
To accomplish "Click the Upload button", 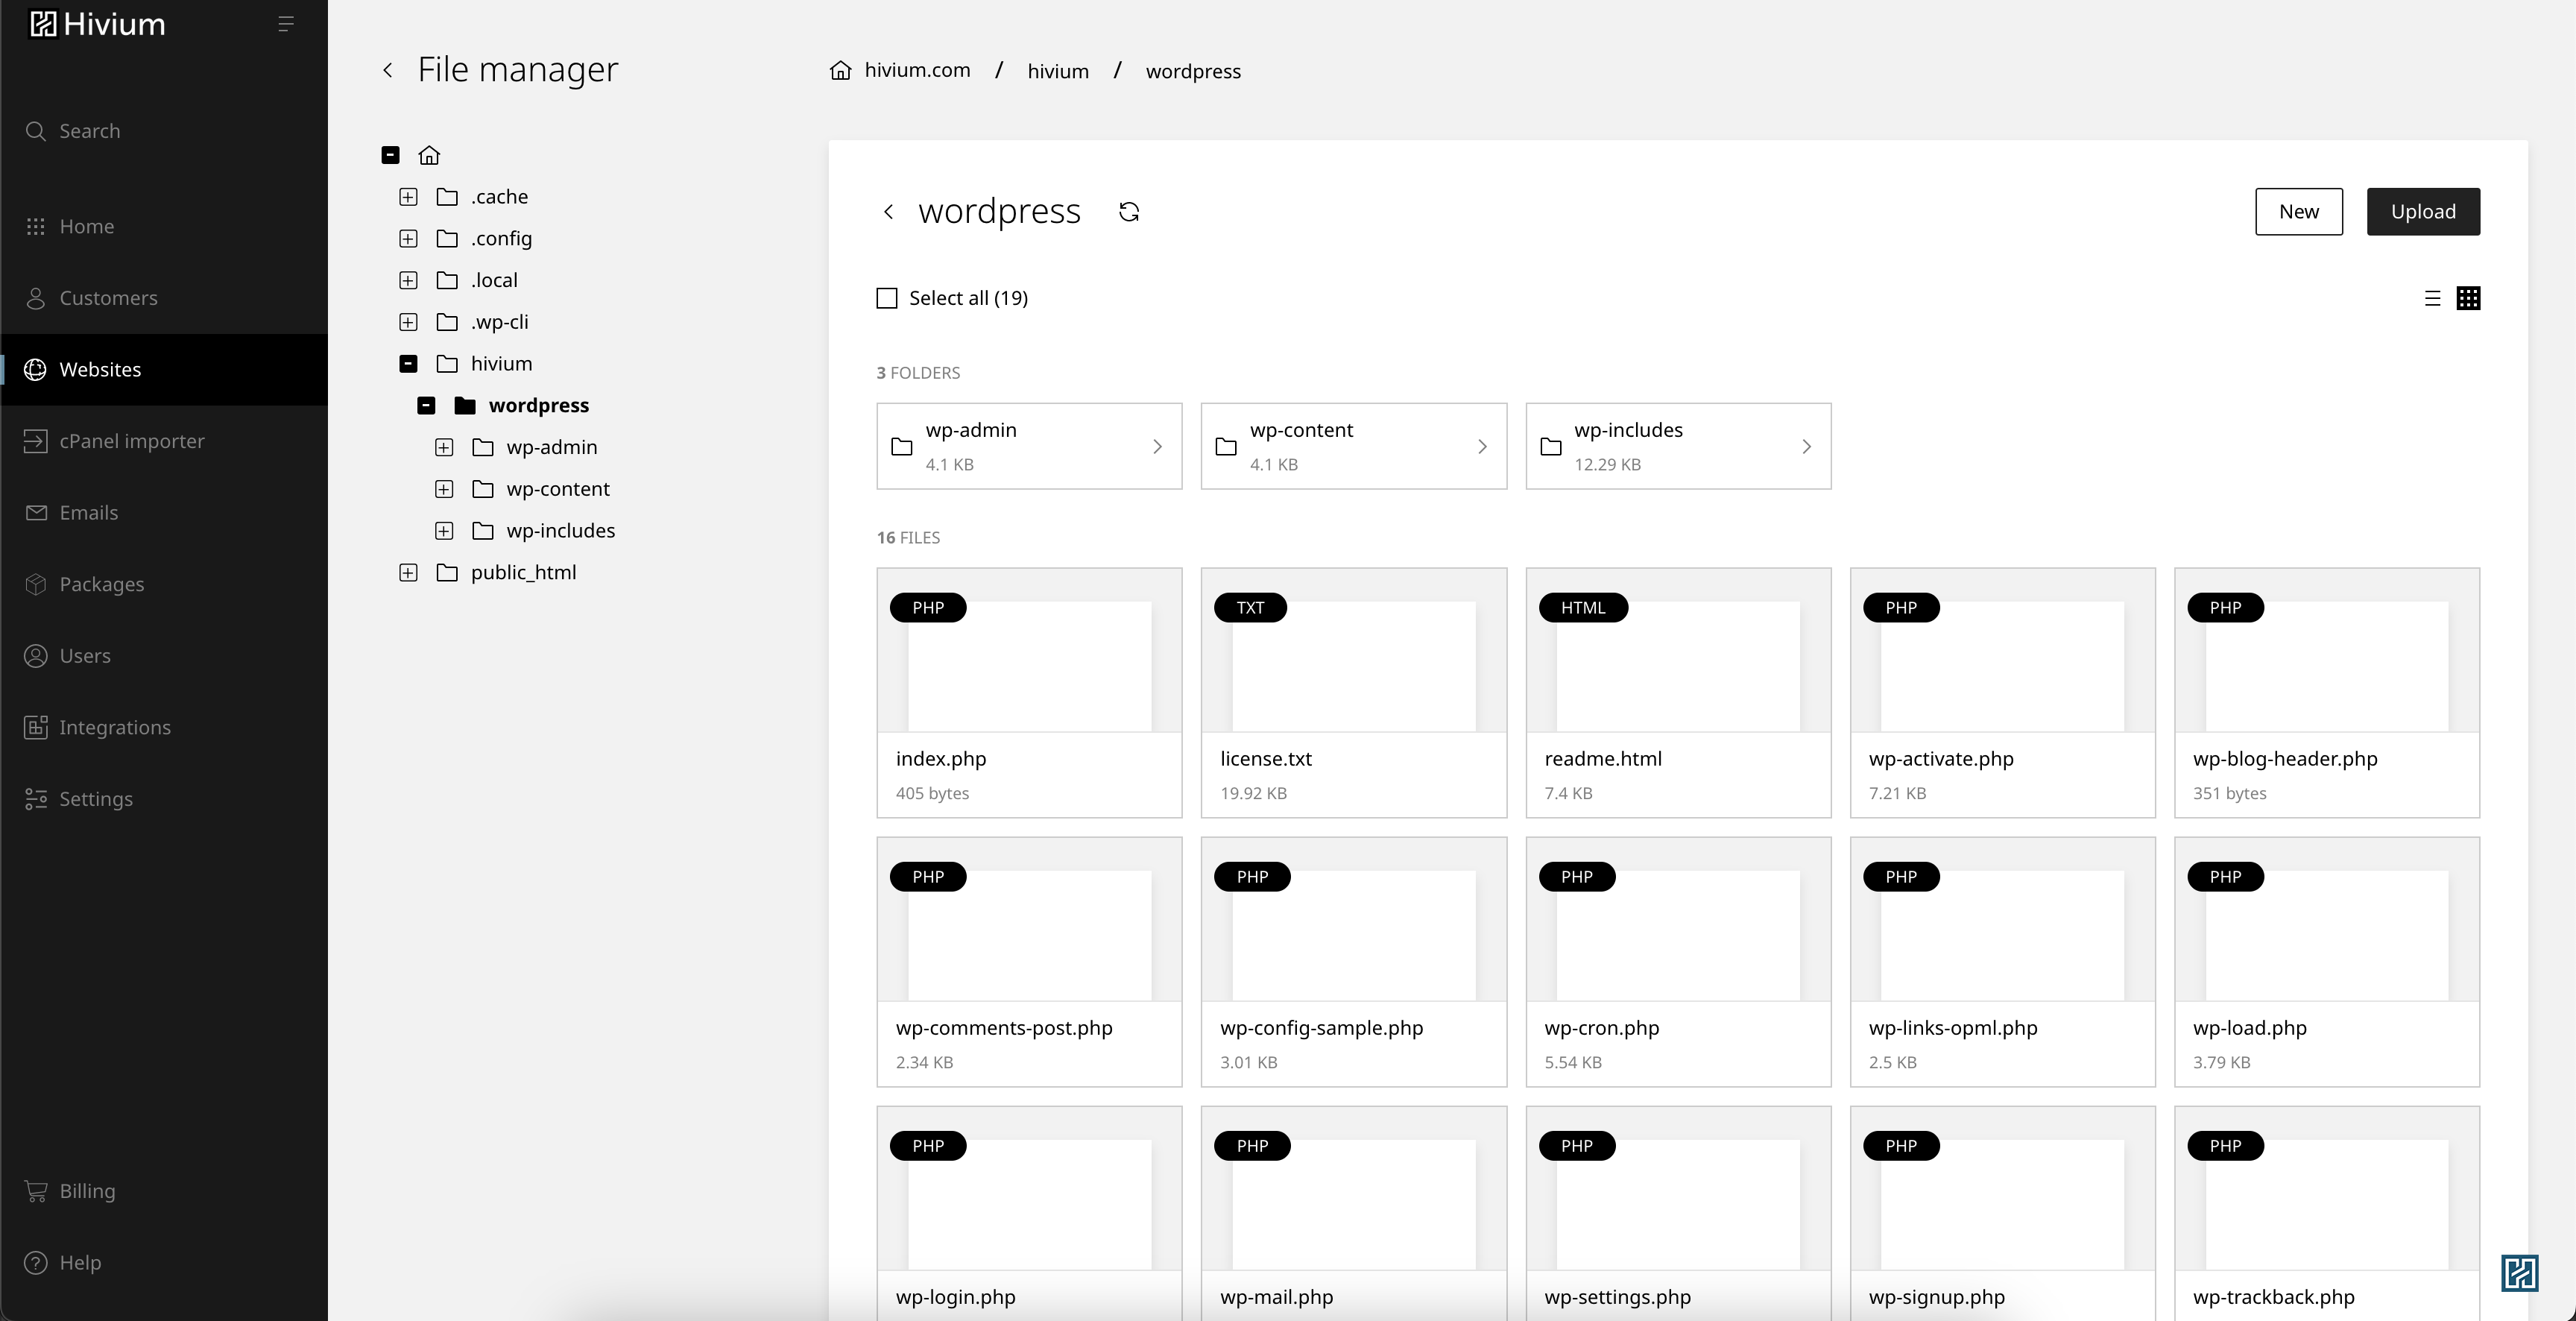I will (2423, 212).
